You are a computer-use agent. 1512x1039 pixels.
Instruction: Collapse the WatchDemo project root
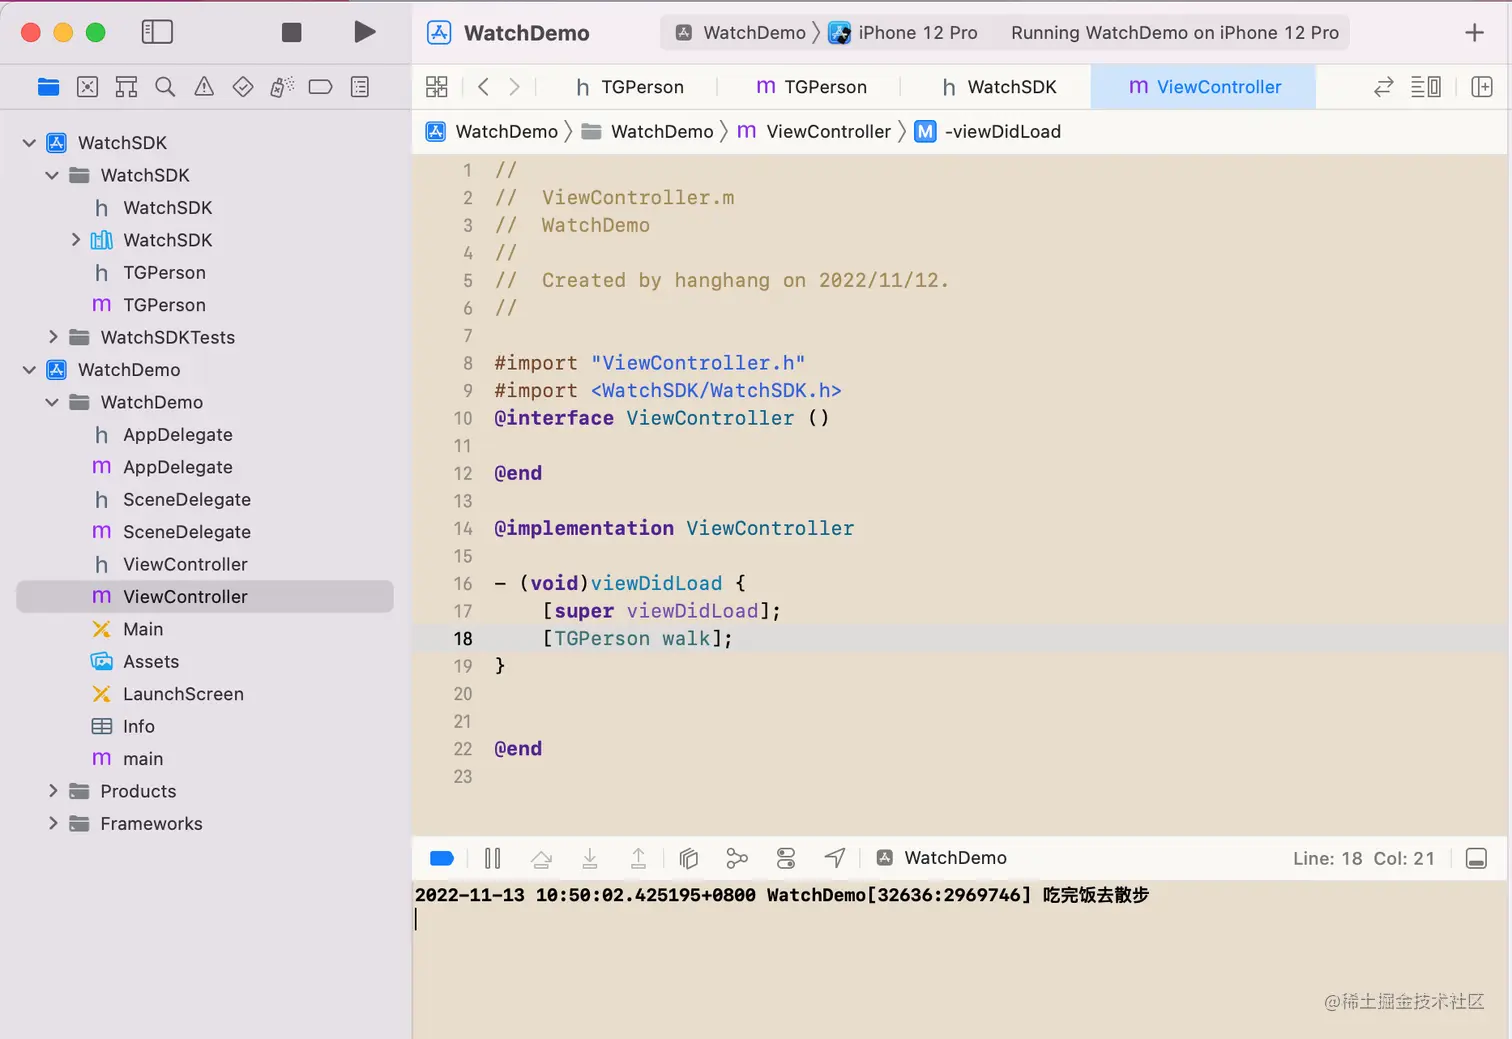point(29,370)
